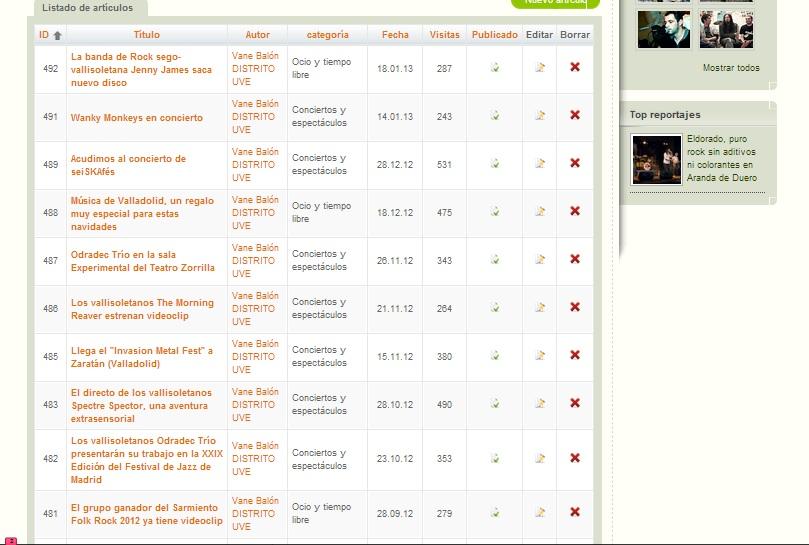Open Música de Valladolid regalo article

pyautogui.click(x=142, y=214)
